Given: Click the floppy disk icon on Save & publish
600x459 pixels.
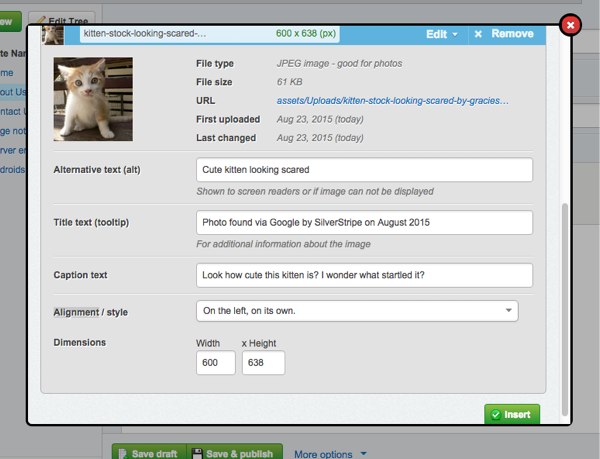Looking at the screenshot, I should coord(197,453).
